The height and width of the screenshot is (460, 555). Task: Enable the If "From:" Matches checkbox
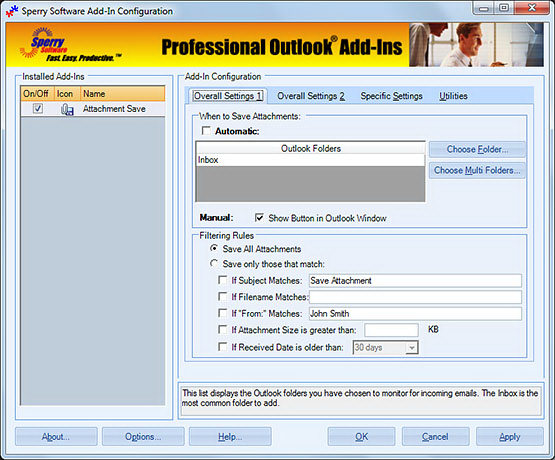coord(223,313)
